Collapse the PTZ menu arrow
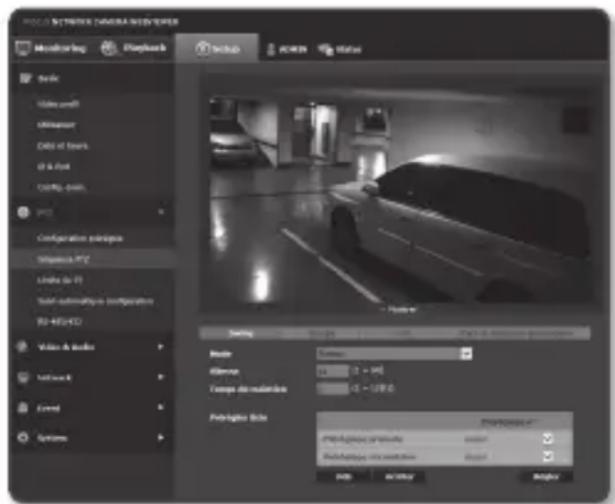Image resolution: width=615 pixels, height=504 pixels. click(159, 214)
